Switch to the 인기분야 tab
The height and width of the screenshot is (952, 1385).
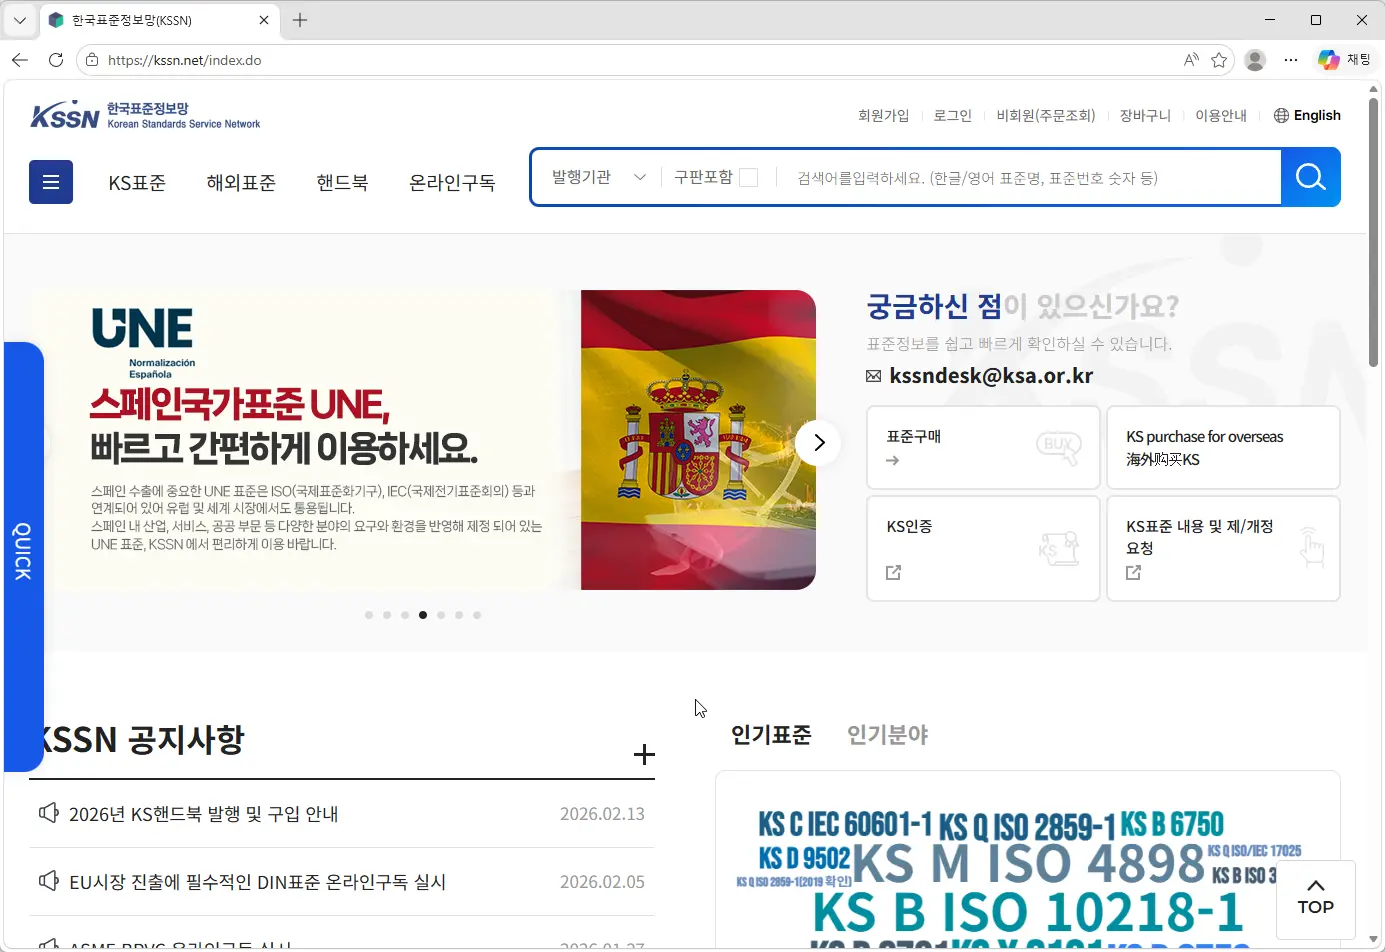[x=888, y=735]
